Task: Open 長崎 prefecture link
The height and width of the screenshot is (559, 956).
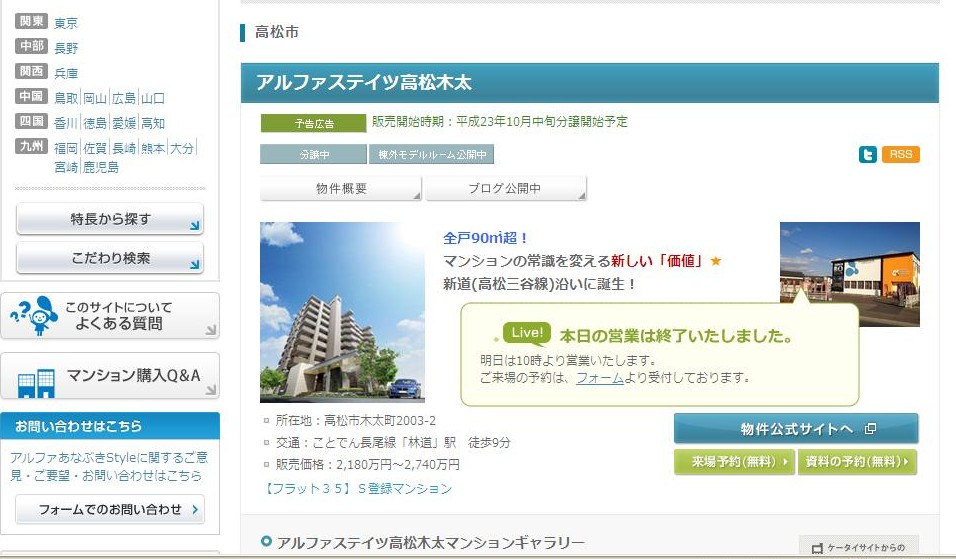Action: click(x=124, y=148)
